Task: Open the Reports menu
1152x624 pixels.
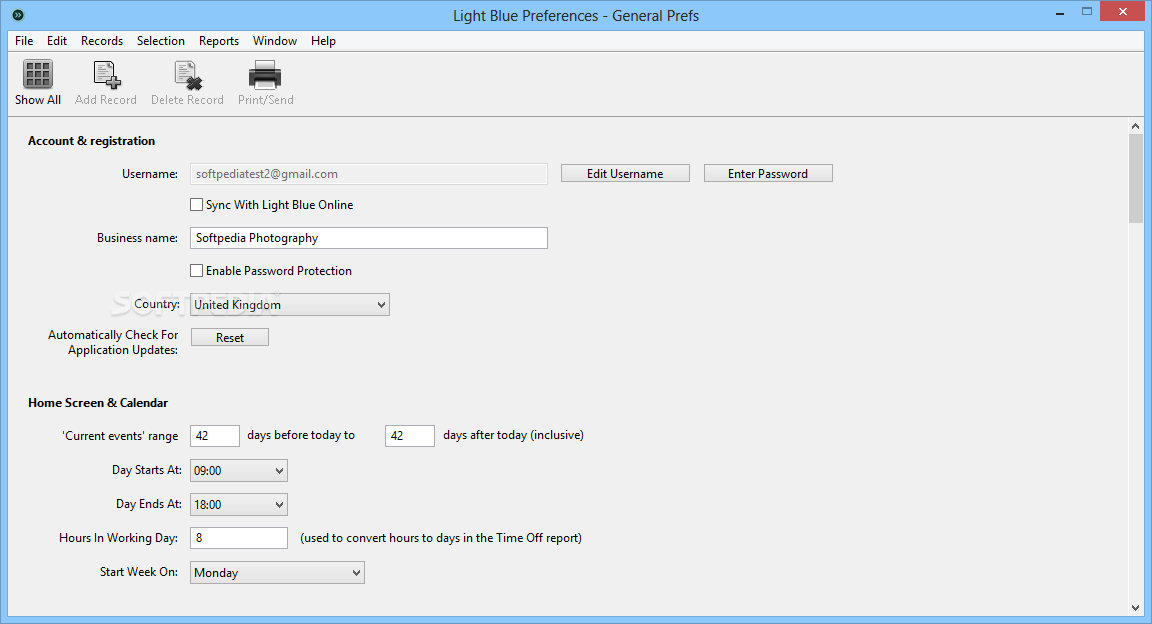Action: pos(219,41)
